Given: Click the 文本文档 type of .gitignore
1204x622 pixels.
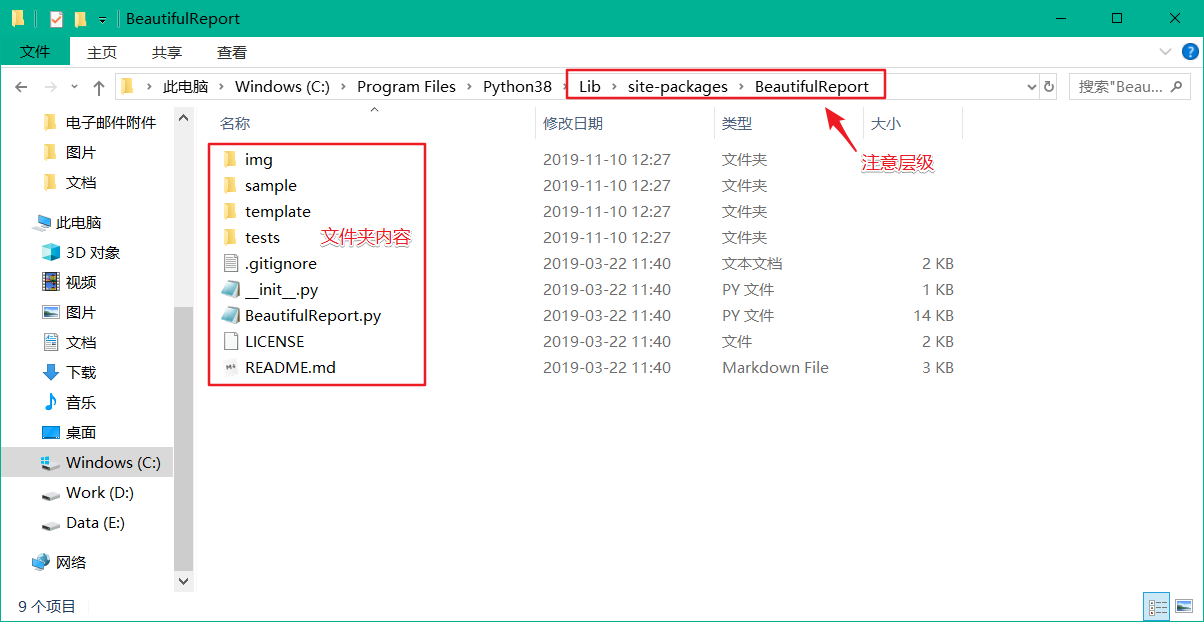Looking at the screenshot, I should (752, 263).
